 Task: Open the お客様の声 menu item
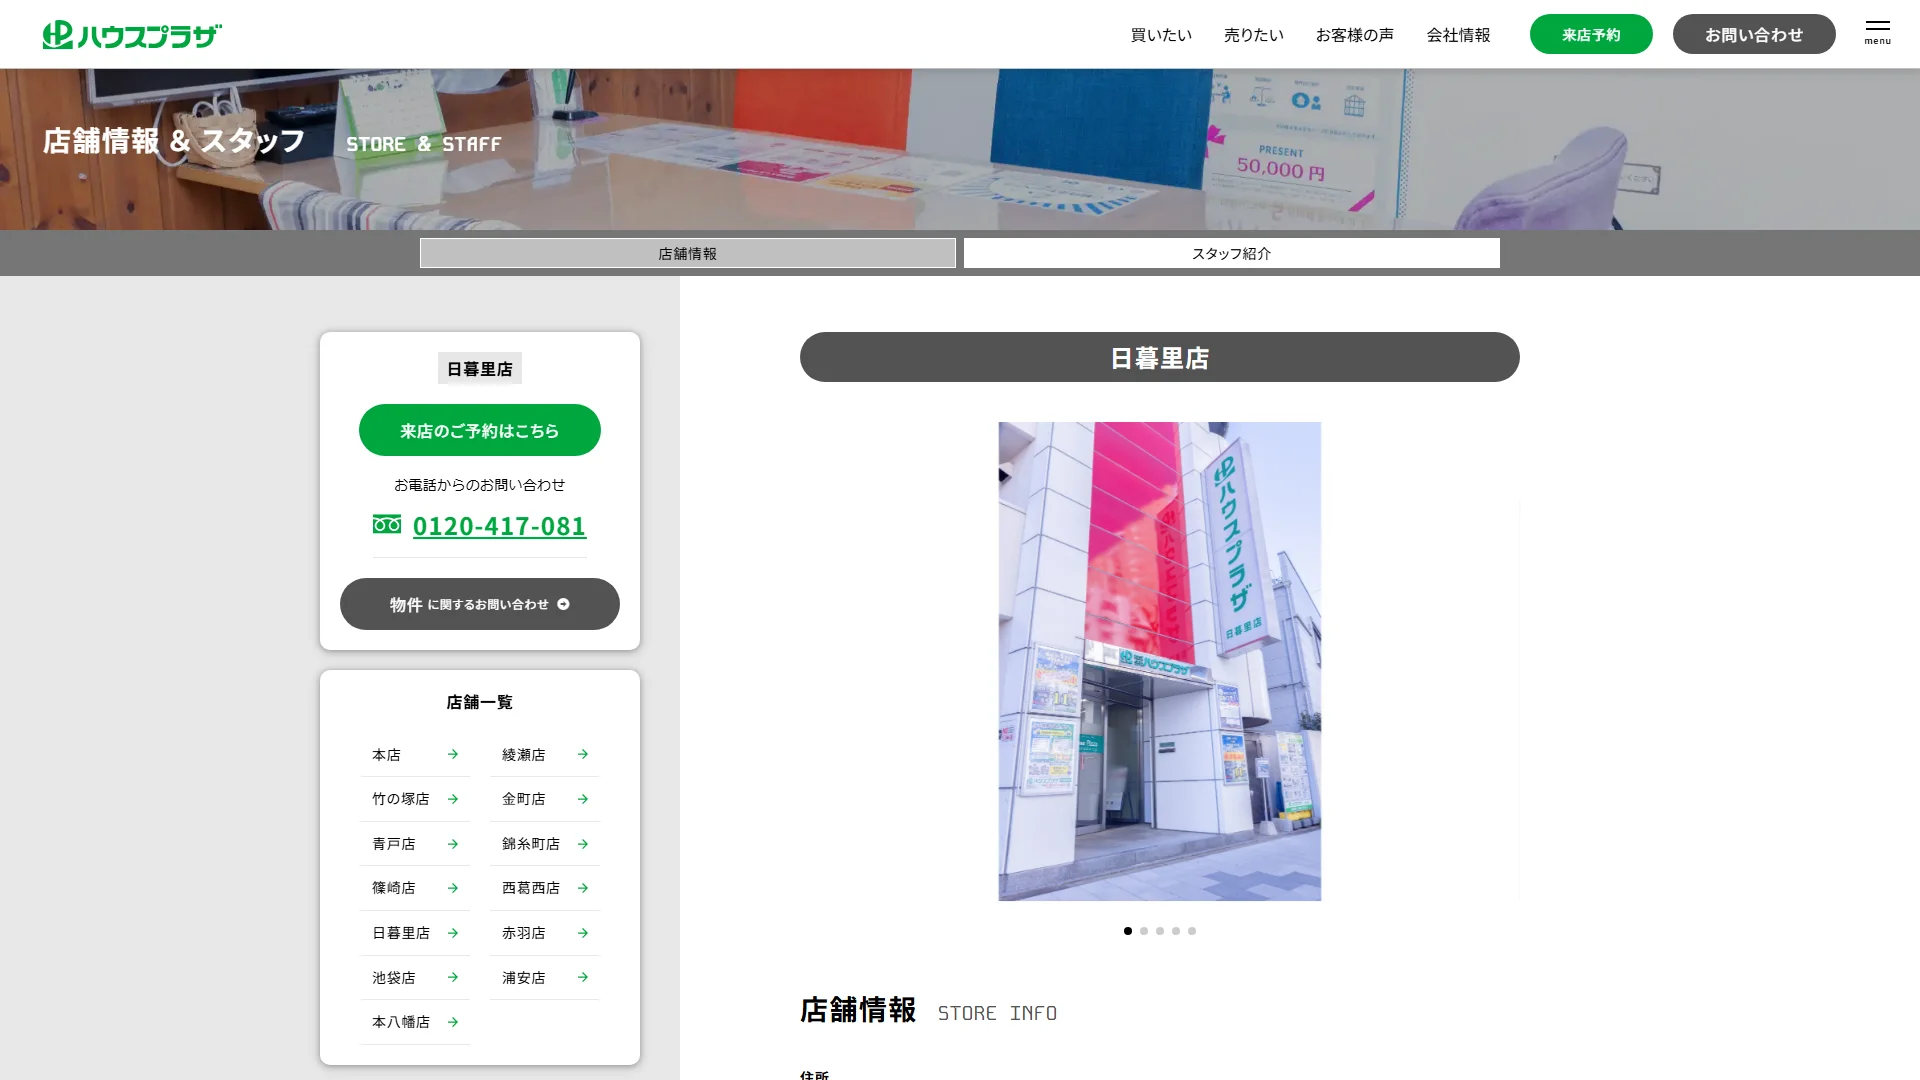1355,35
